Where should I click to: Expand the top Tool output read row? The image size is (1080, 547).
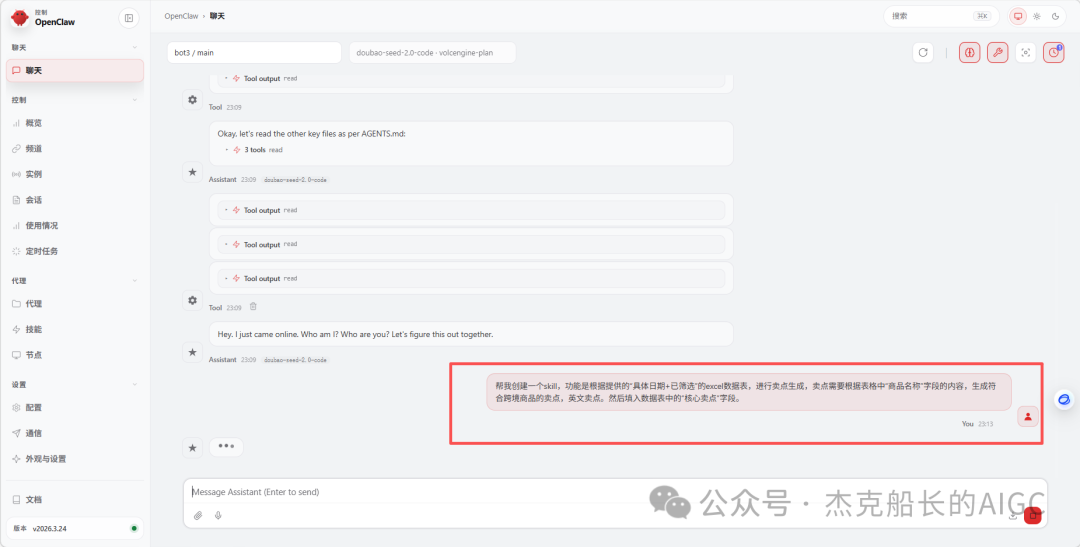pos(471,79)
